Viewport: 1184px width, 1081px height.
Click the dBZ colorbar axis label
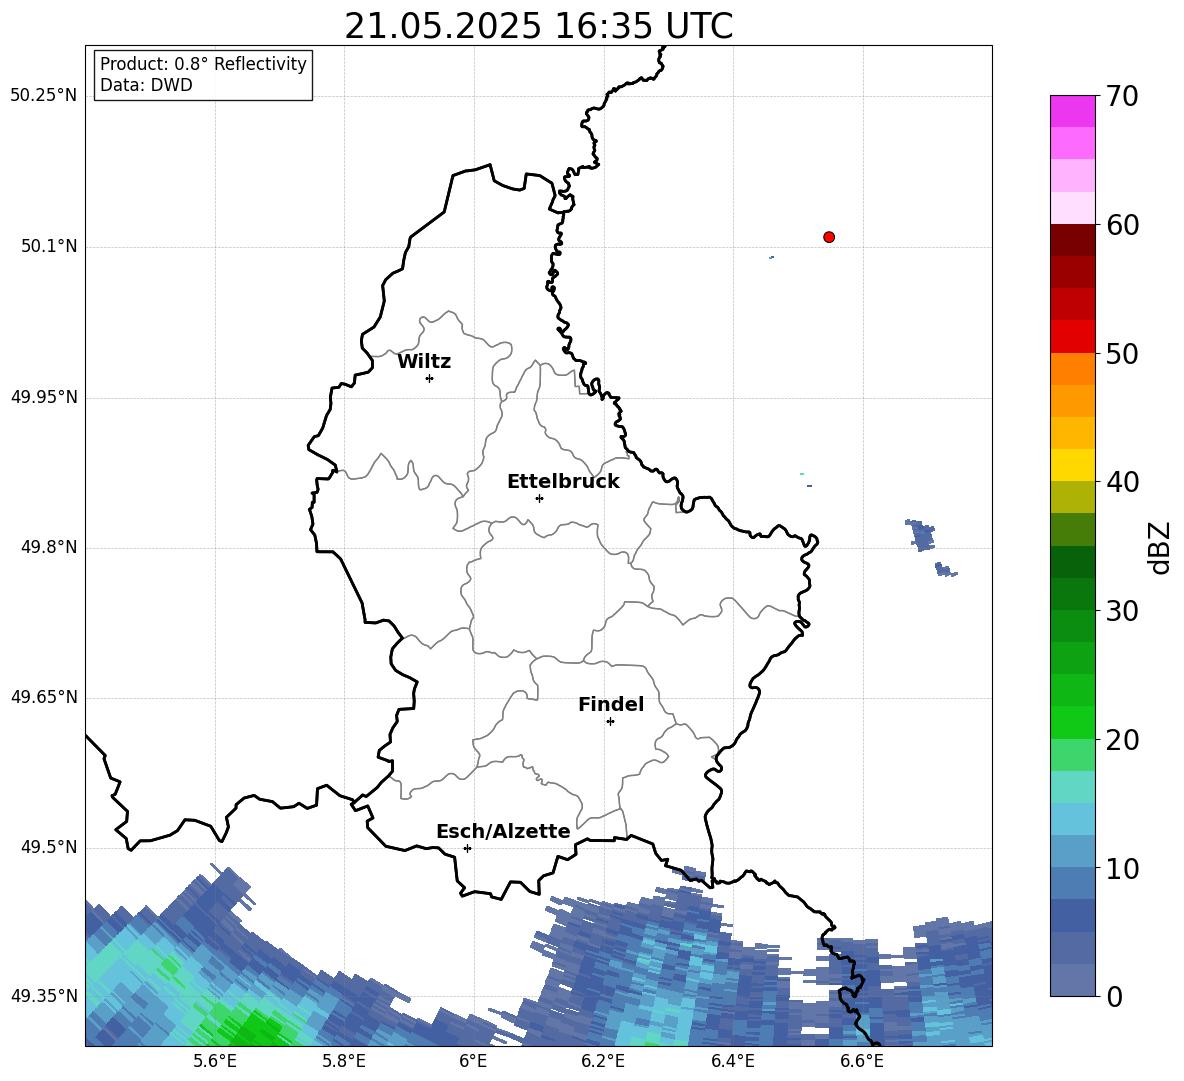point(1158,547)
